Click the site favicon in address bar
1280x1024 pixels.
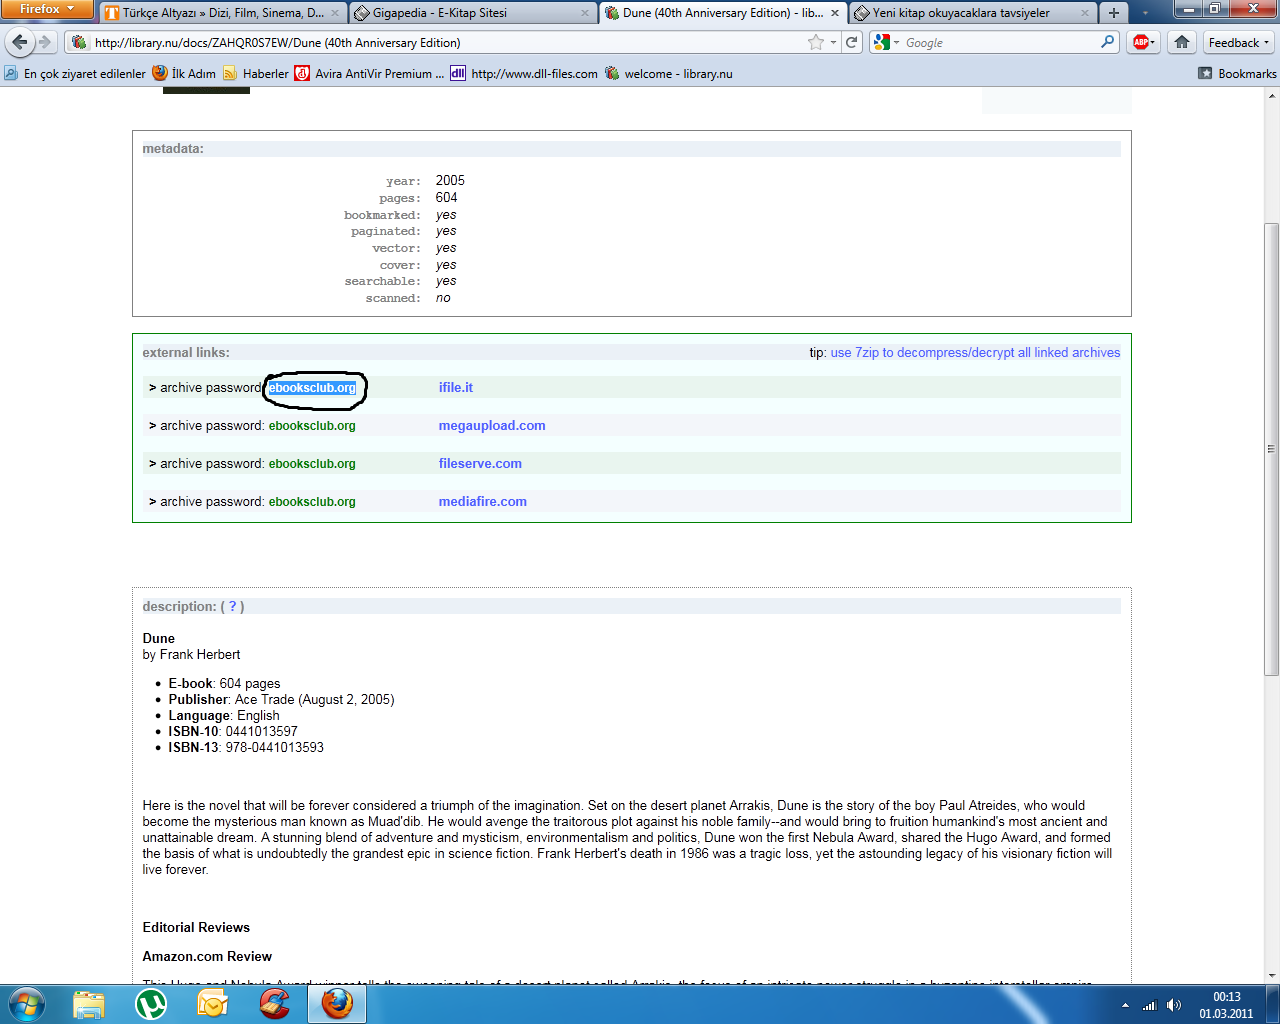pyautogui.click(x=79, y=42)
